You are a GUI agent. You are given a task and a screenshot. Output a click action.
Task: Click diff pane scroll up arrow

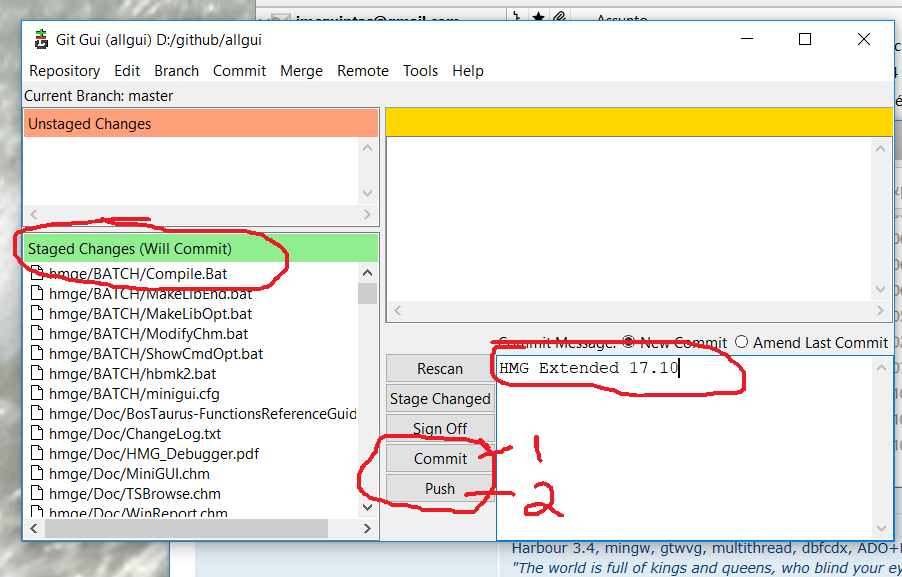click(880, 148)
